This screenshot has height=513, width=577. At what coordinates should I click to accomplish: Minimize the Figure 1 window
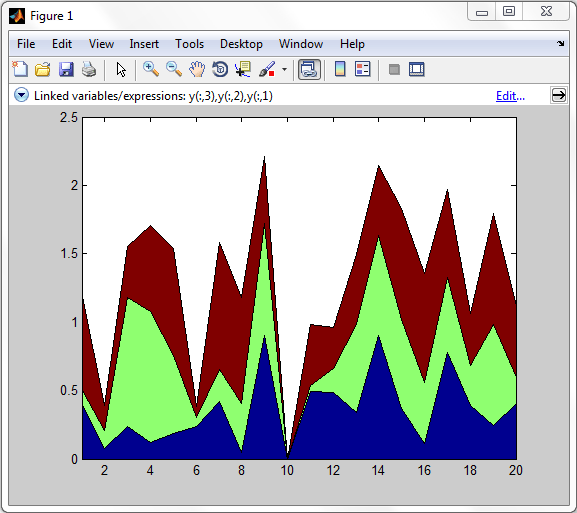coord(482,12)
